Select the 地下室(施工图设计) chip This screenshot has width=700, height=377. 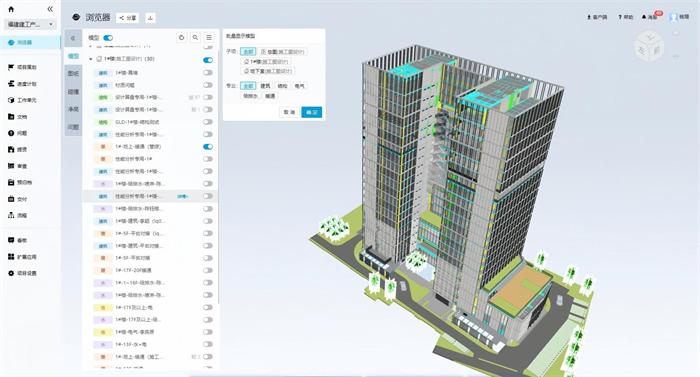pyautogui.click(x=268, y=71)
